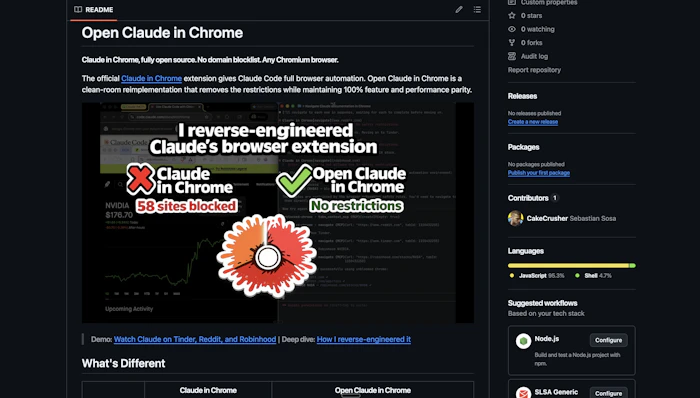This screenshot has width=700, height=398.
Task: Click Report repository
Action: point(534,70)
